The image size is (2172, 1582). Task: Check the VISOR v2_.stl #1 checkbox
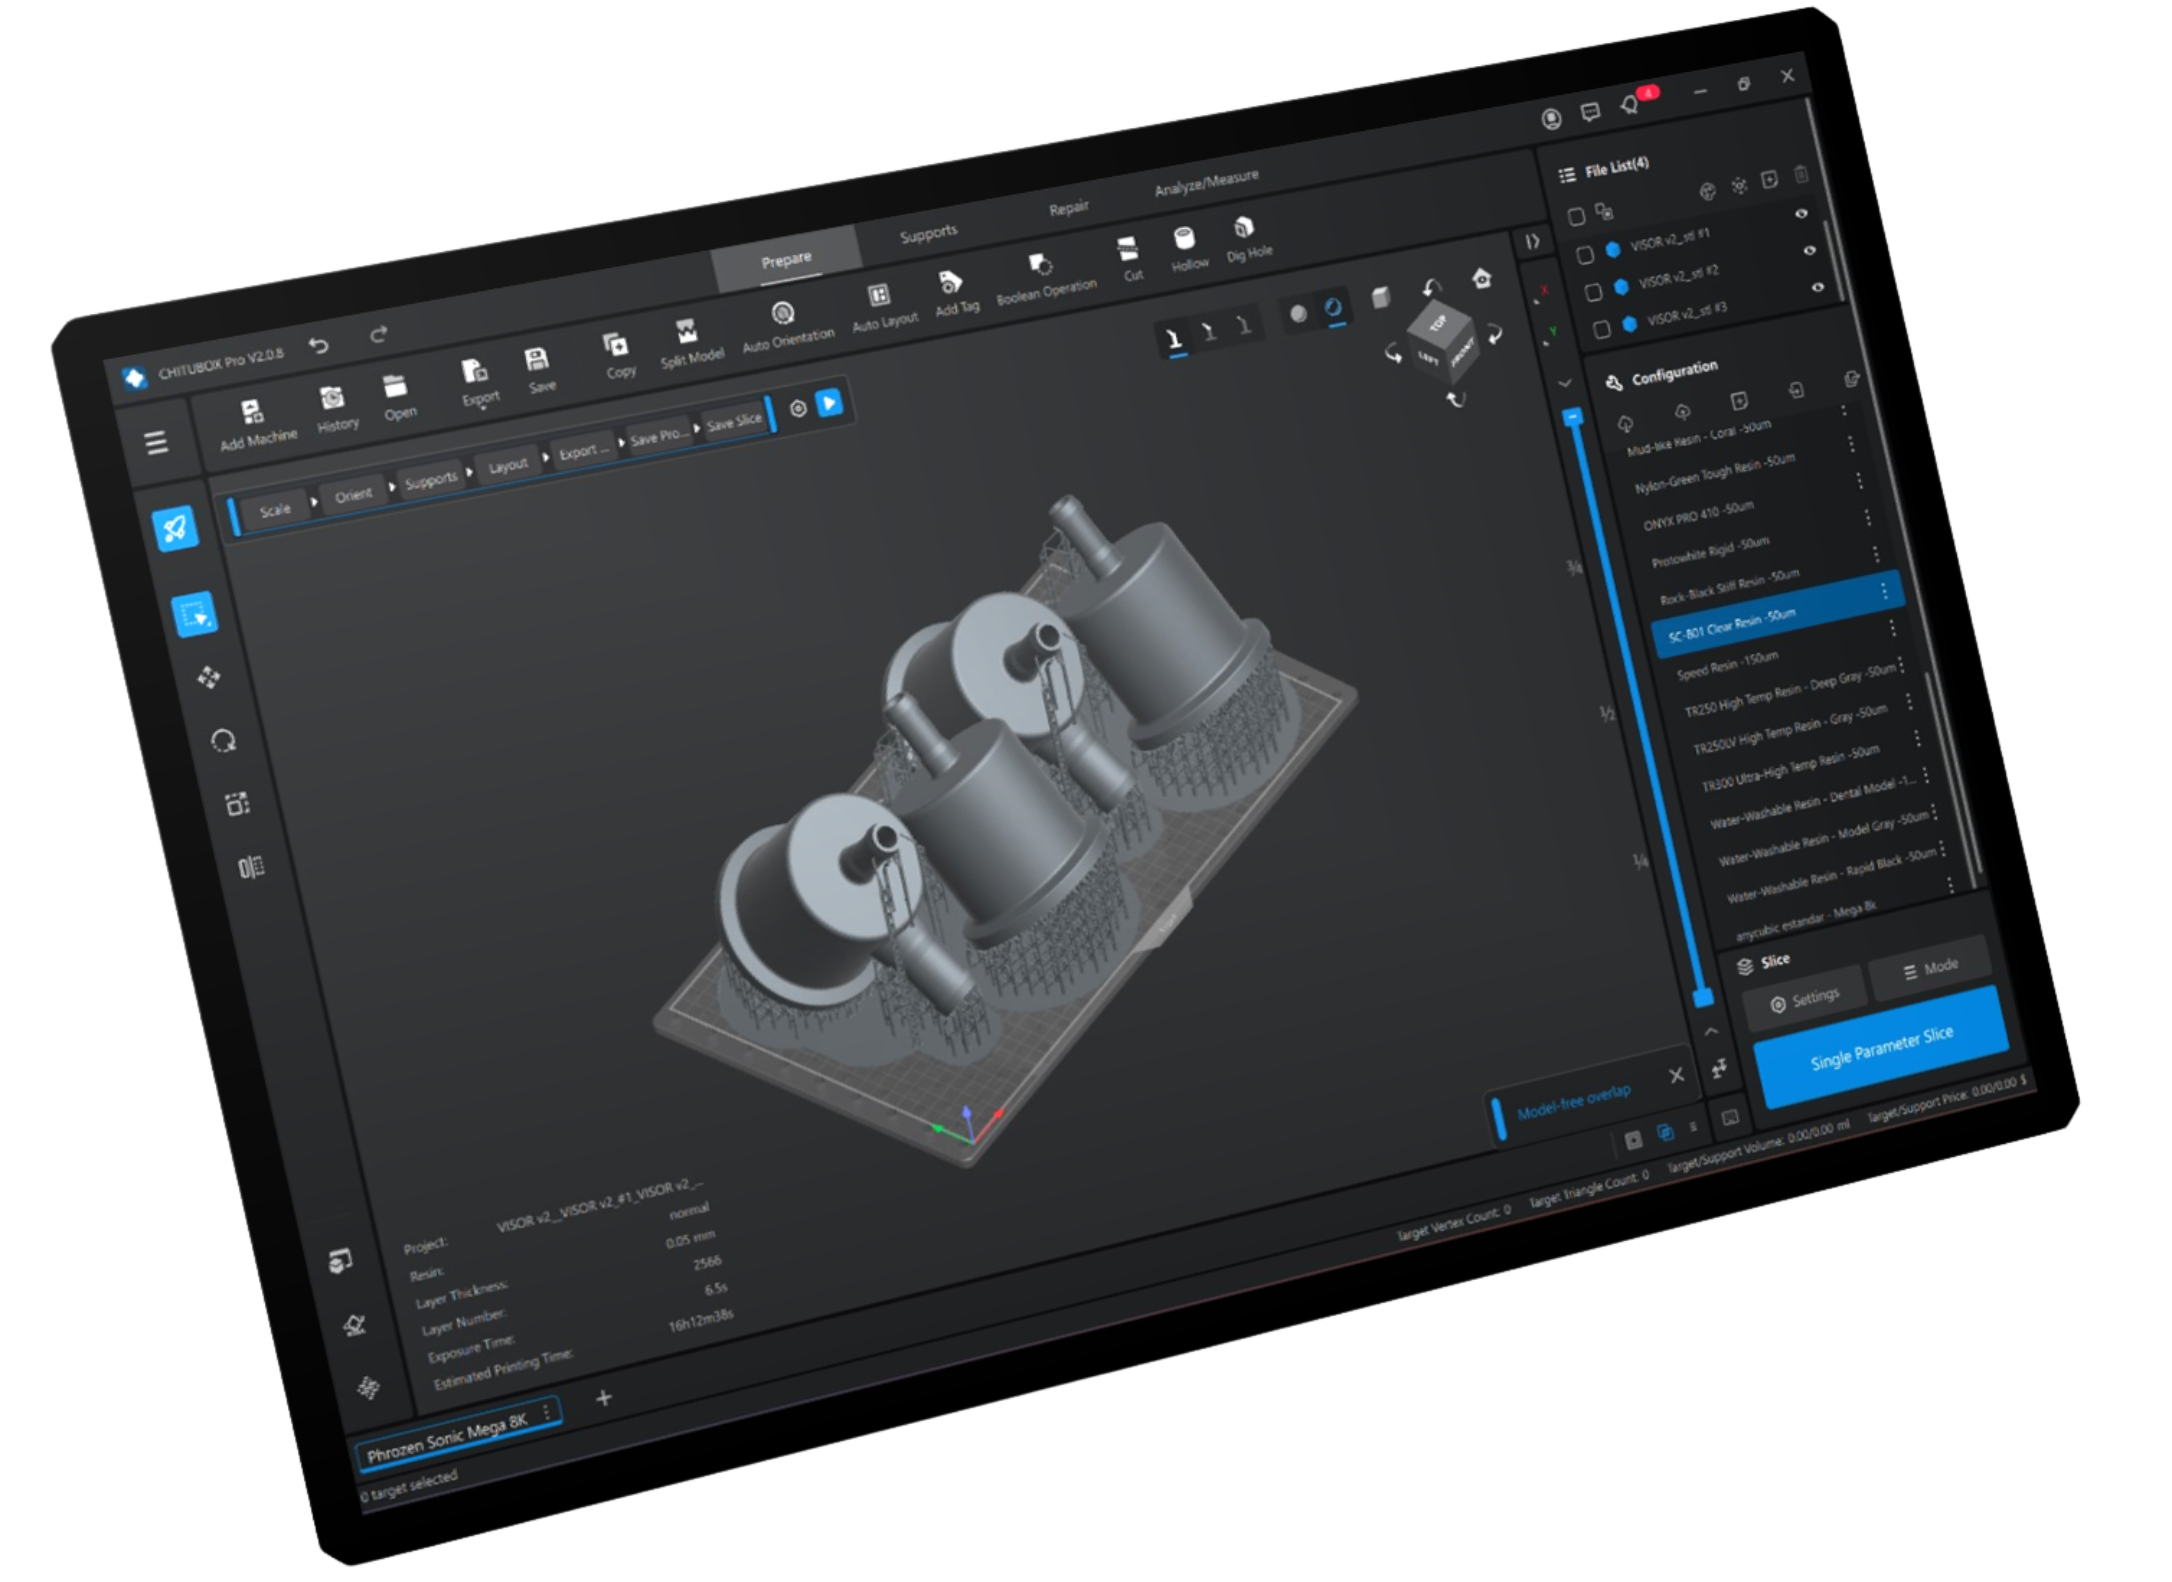point(1584,255)
